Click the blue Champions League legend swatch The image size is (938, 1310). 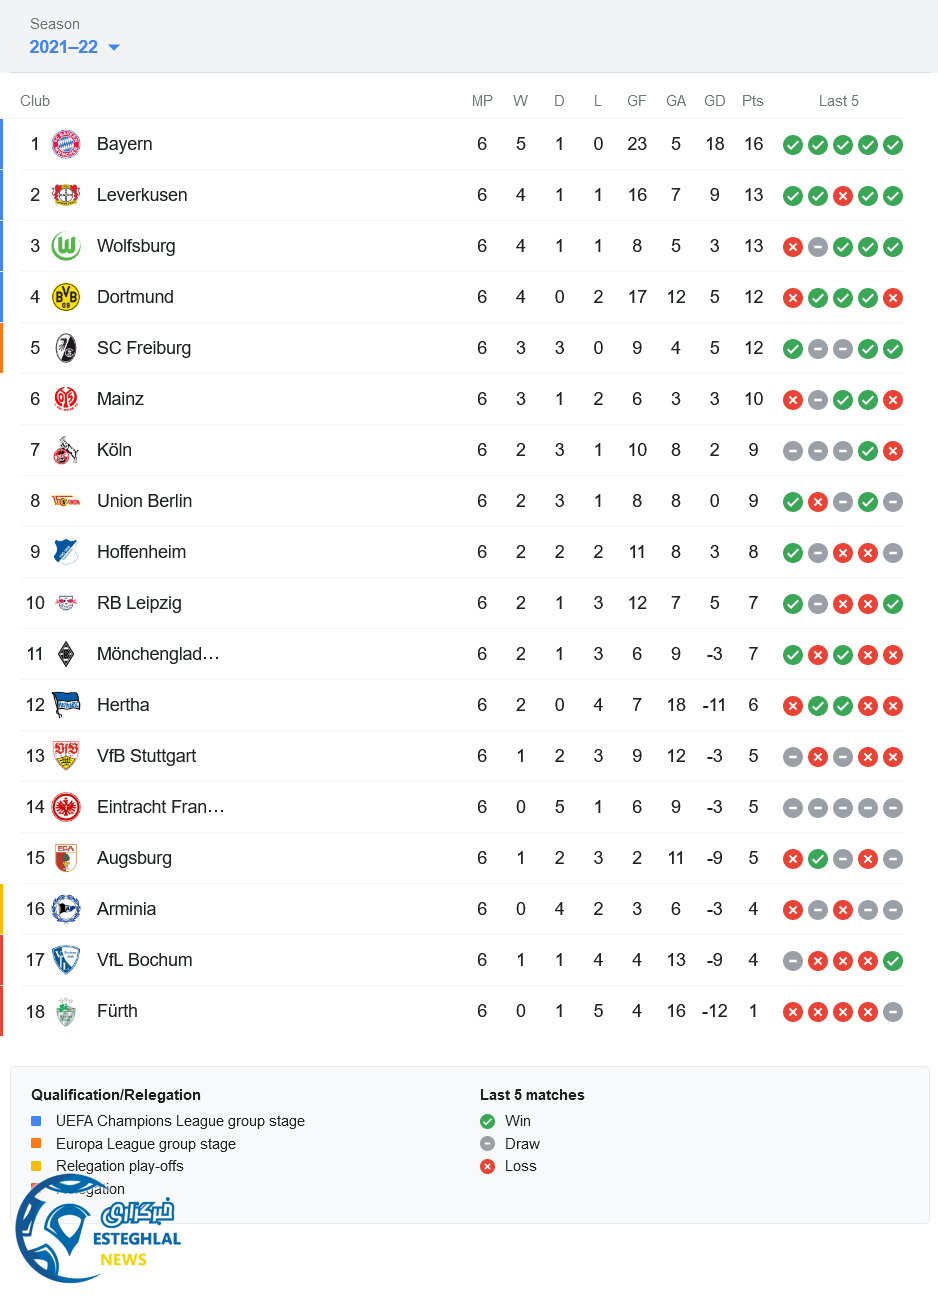[36, 1121]
